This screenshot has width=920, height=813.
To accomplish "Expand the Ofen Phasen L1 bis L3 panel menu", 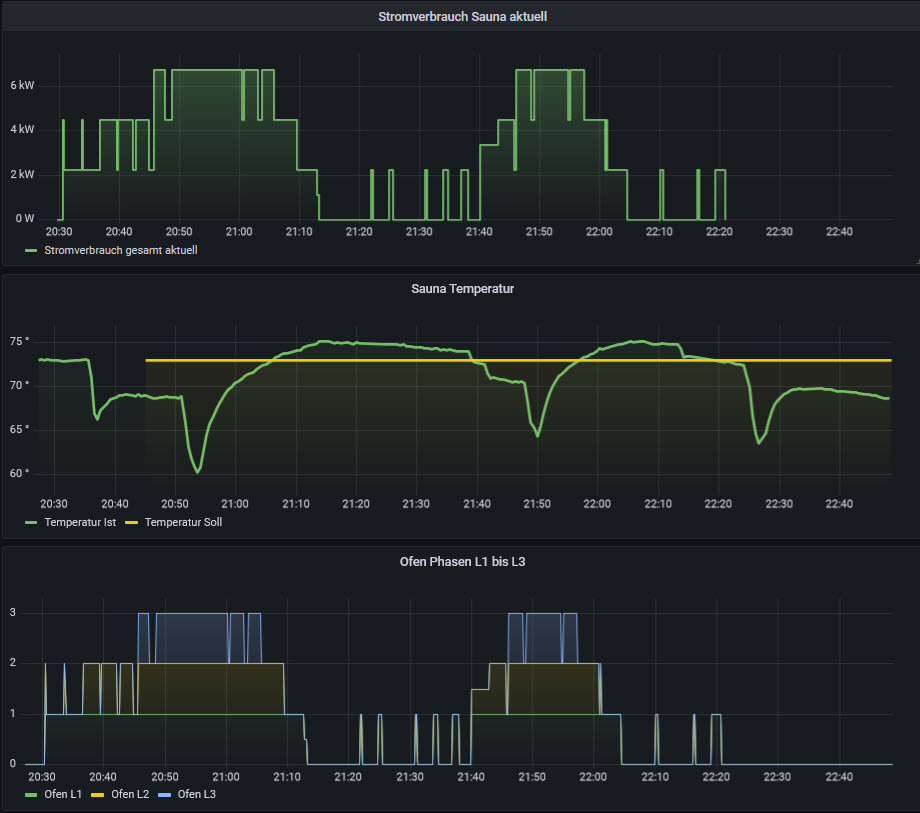I will coord(461,561).
